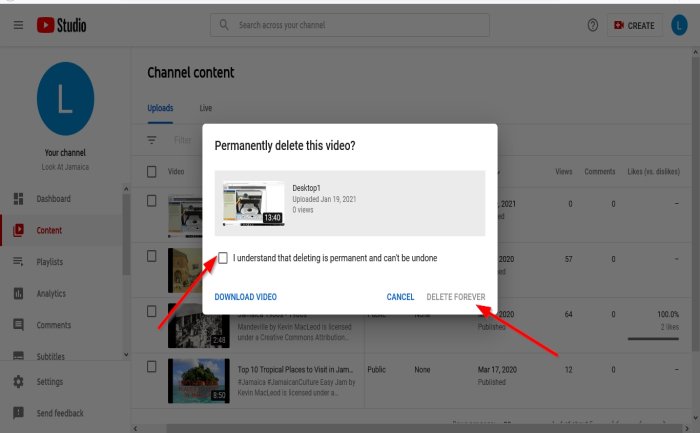Screen dimensions: 700x433
Task: Click the horizontal scrollbar left arrow
Action: 135,429
